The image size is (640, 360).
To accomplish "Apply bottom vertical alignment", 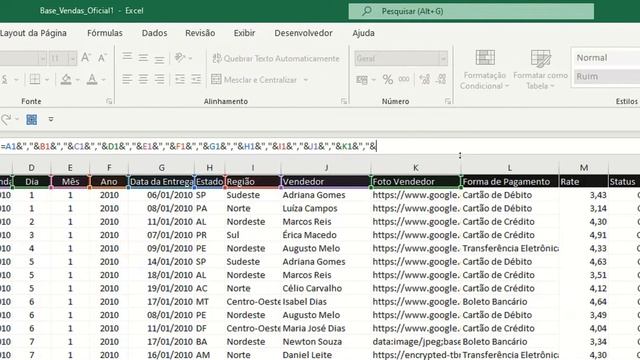I will (159, 60).
